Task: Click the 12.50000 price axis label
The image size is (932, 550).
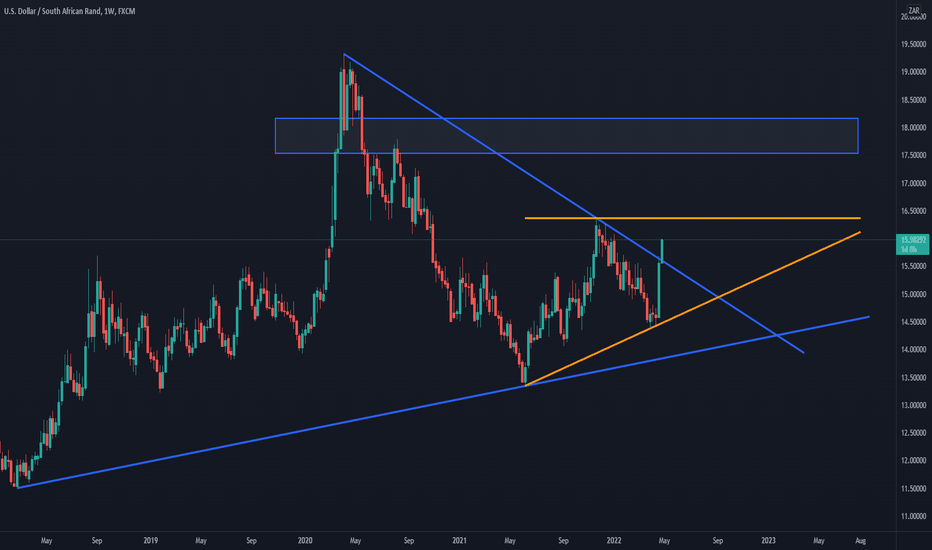Action: (913, 433)
